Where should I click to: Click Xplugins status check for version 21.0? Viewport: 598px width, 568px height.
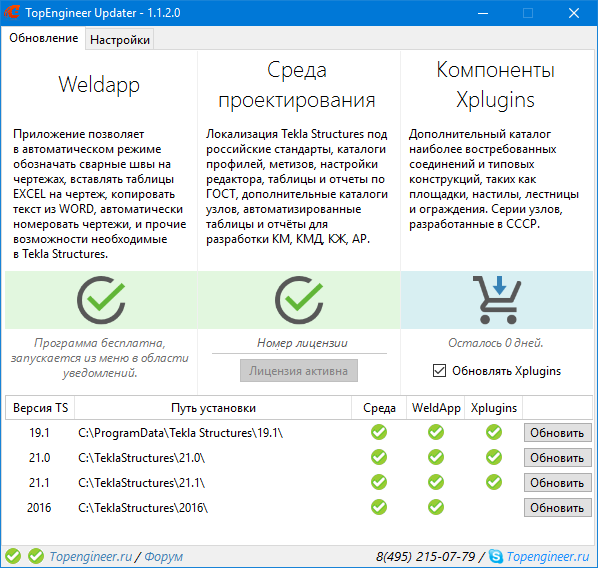[x=494, y=457]
